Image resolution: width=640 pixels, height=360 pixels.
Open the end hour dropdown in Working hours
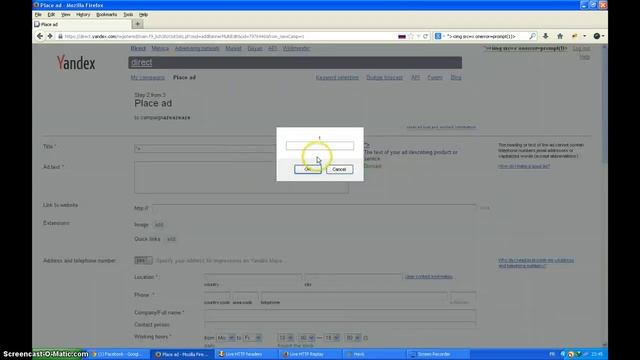[x=332, y=338]
